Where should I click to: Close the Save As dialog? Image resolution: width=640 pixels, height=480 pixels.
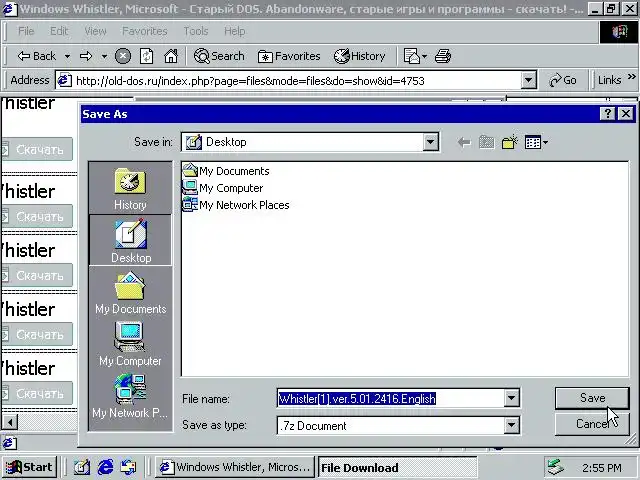coord(626,113)
